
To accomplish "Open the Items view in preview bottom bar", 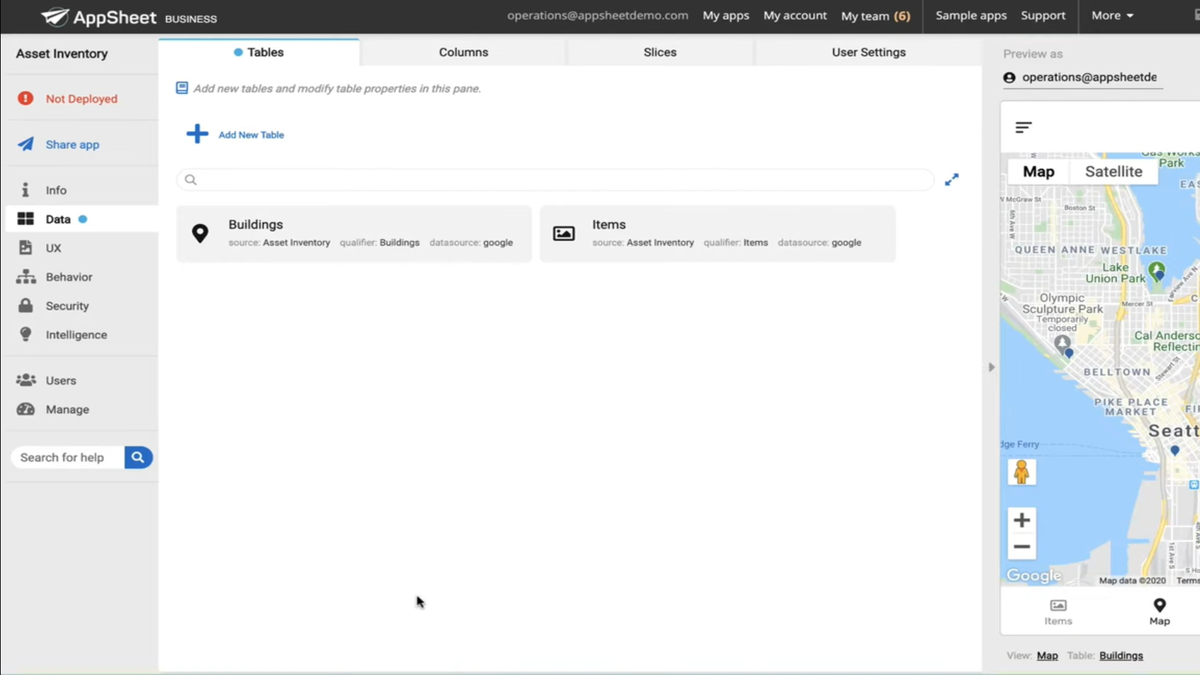I will pyautogui.click(x=1058, y=612).
